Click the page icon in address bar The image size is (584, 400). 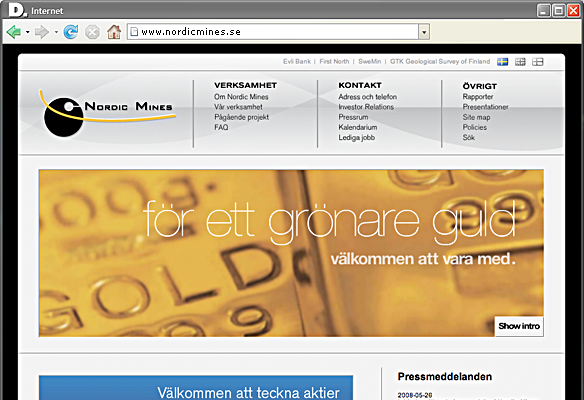[134, 32]
